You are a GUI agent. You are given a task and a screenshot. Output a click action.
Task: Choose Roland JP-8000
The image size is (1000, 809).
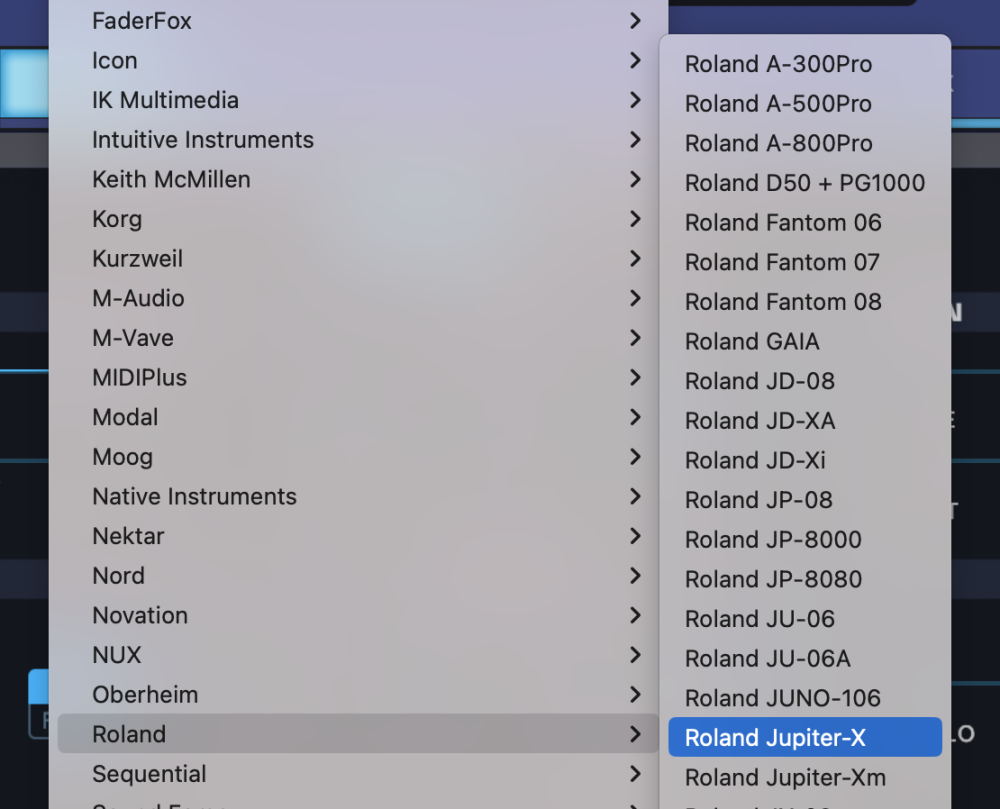(805, 539)
